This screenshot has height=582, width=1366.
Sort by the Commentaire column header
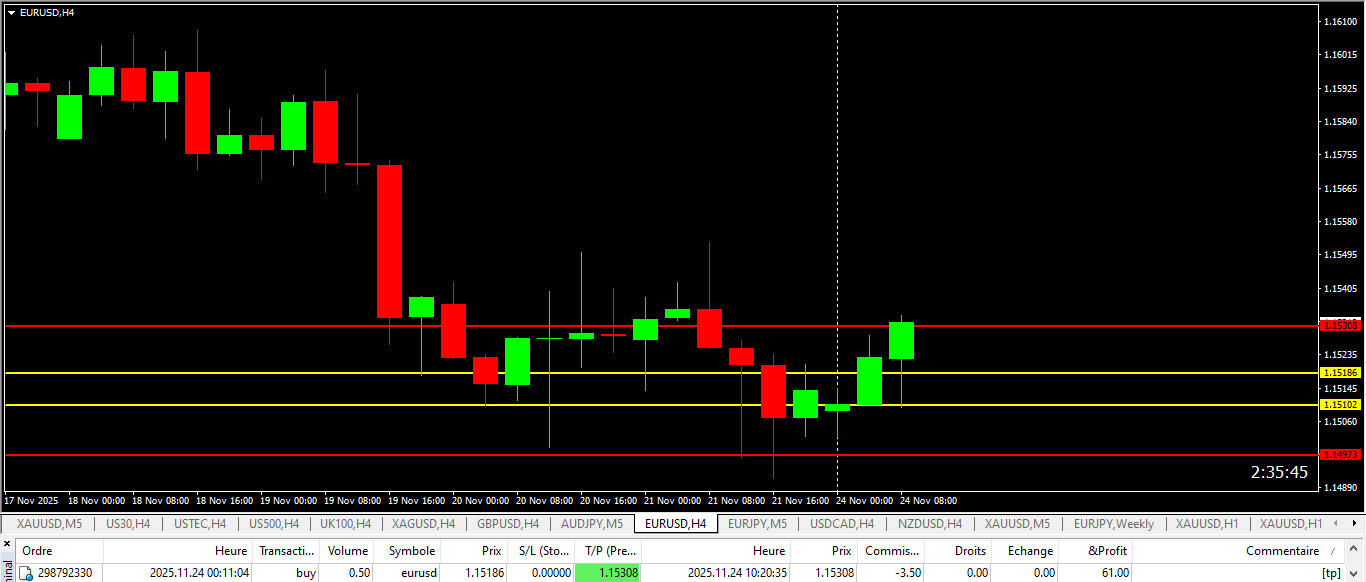pos(1240,551)
